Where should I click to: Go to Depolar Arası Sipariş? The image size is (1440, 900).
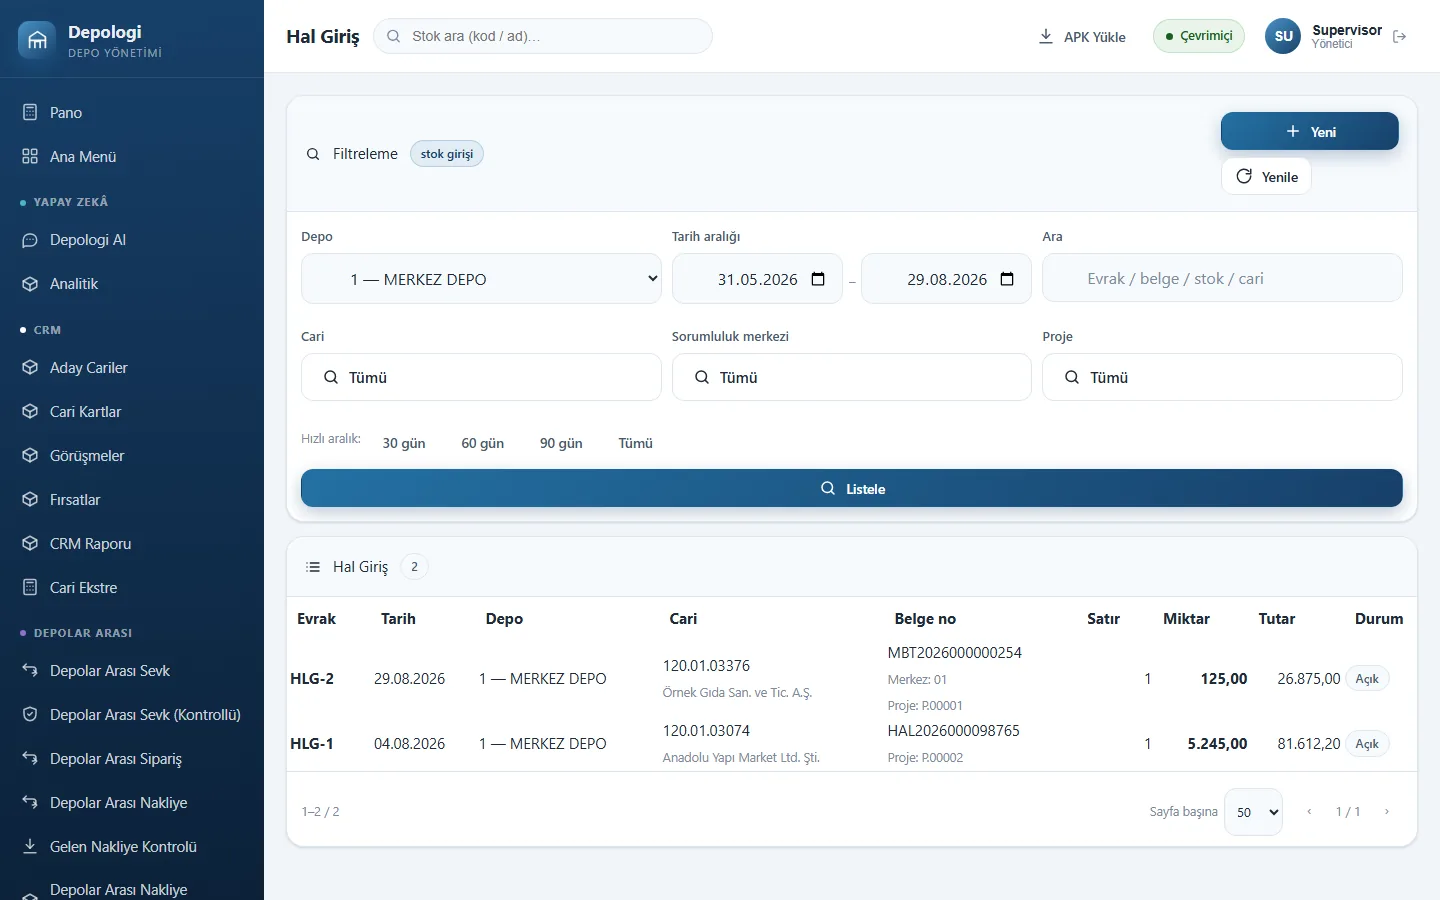tap(132, 759)
